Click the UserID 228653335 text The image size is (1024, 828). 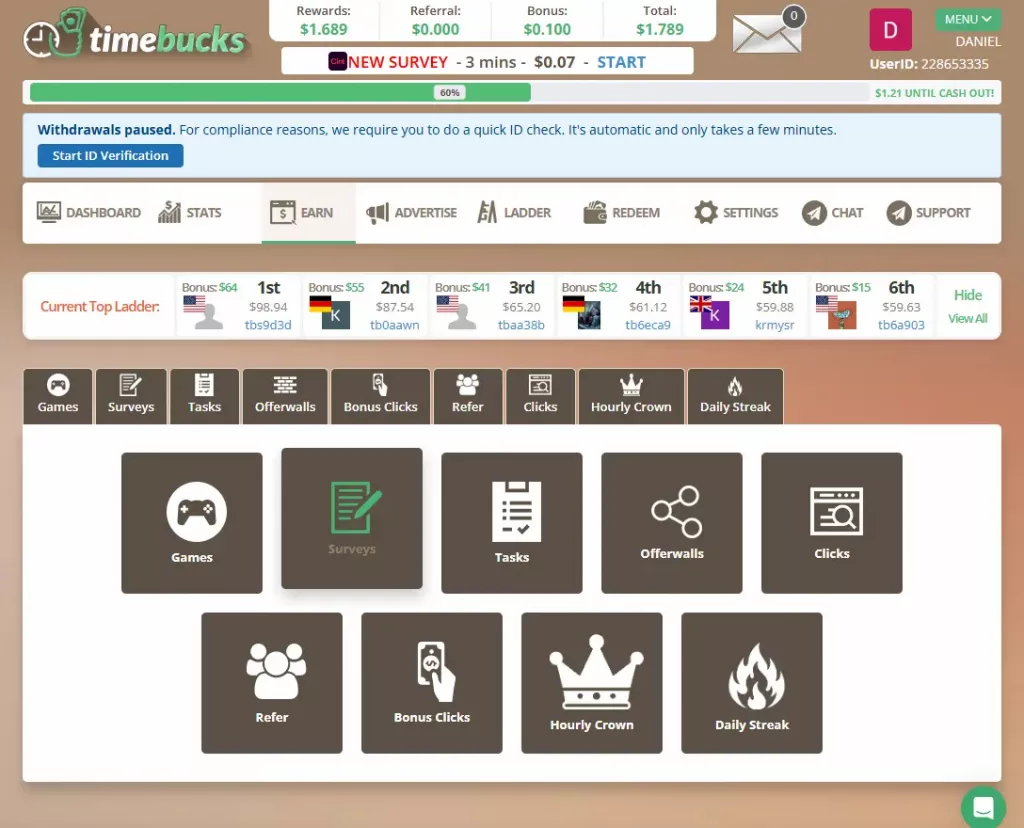(929, 64)
